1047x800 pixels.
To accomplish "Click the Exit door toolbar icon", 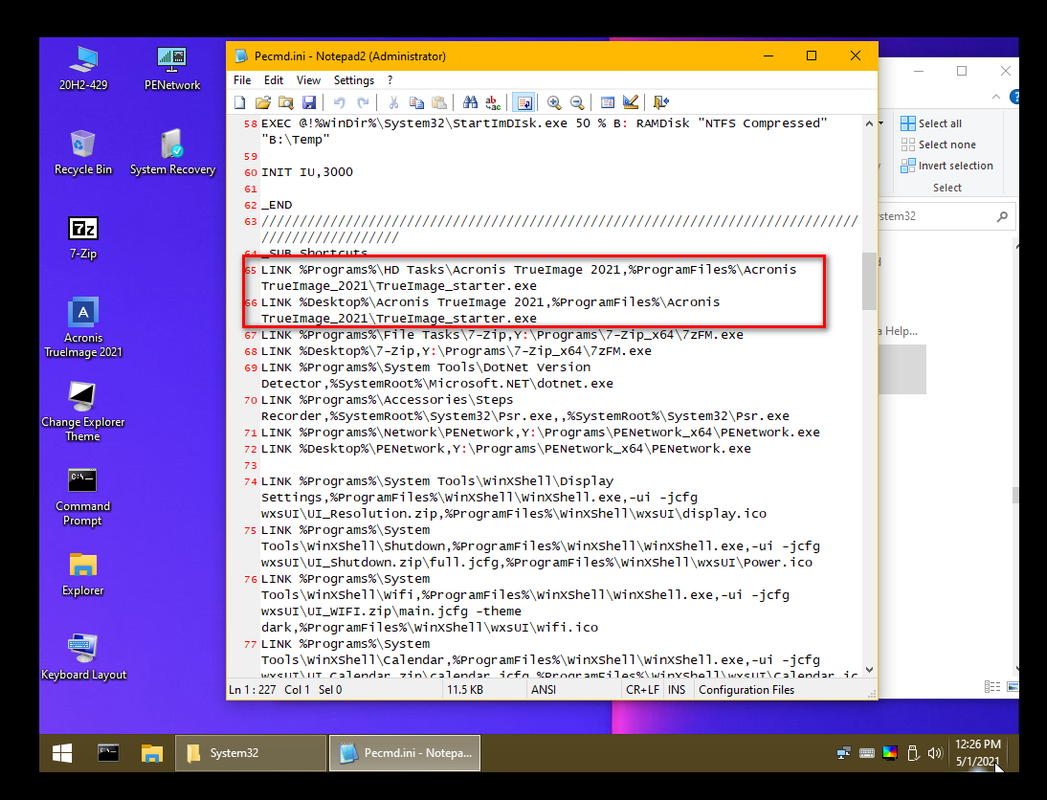I will click(661, 102).
